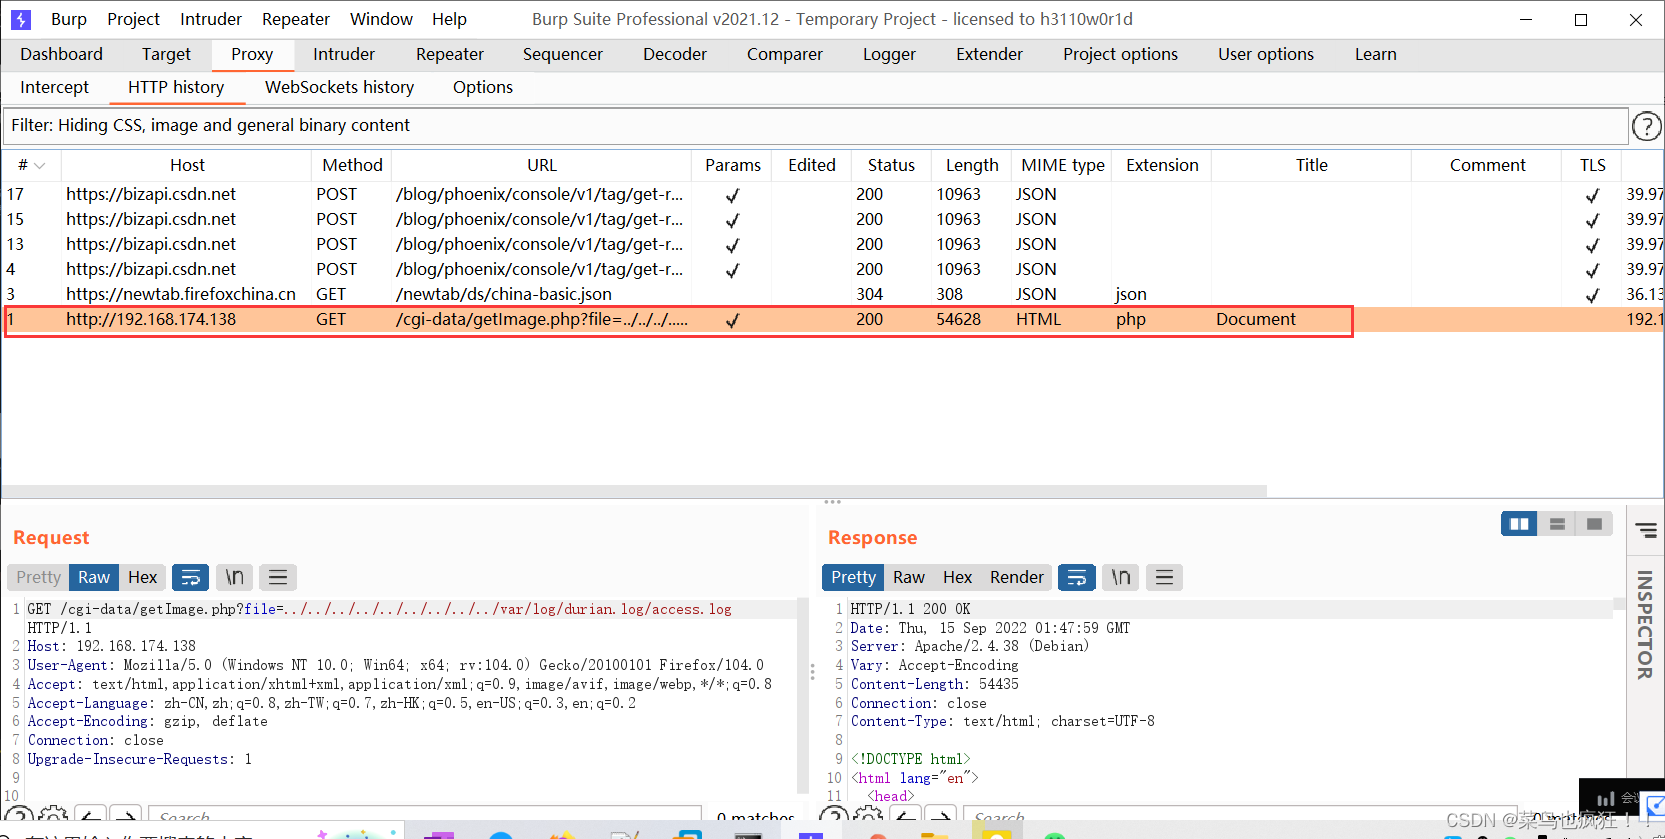Switch to the Logger tab

[x=889, y=54]
